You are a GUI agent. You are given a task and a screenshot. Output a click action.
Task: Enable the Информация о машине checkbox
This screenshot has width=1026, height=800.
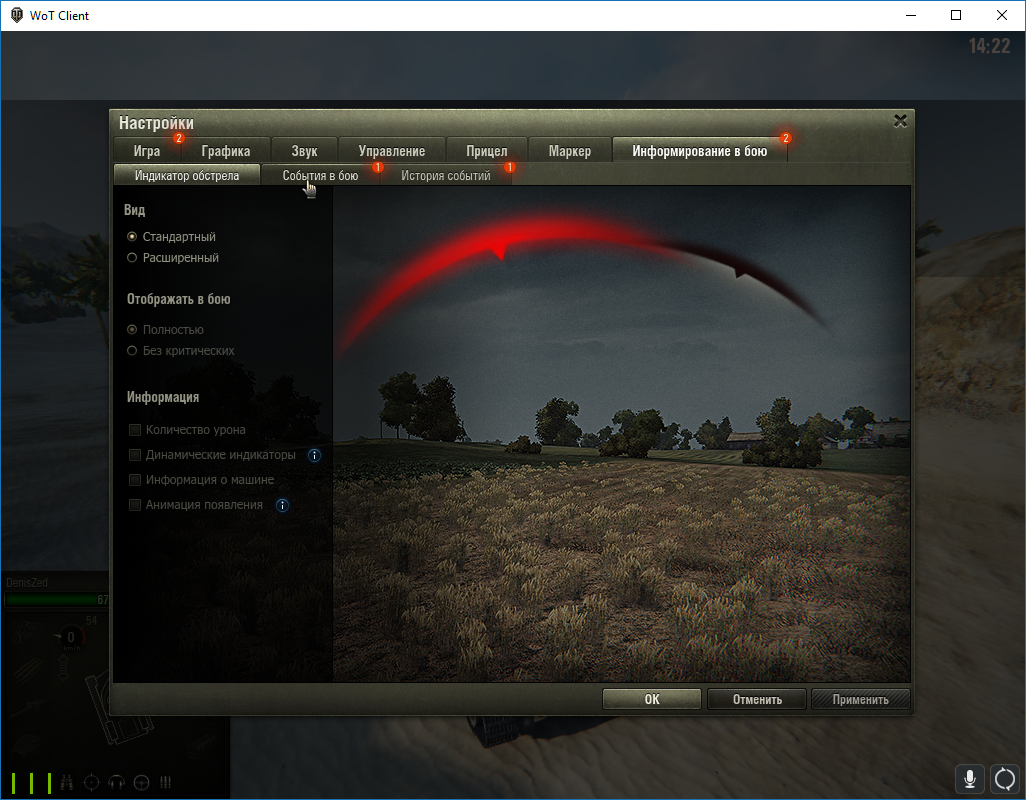135,479
